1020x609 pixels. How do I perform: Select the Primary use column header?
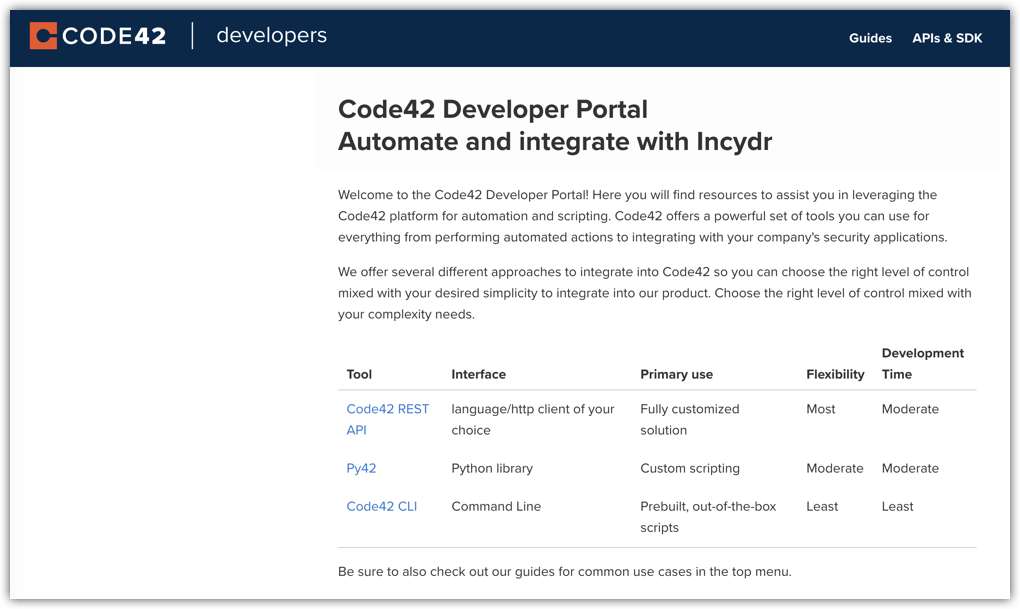(676, 374)
